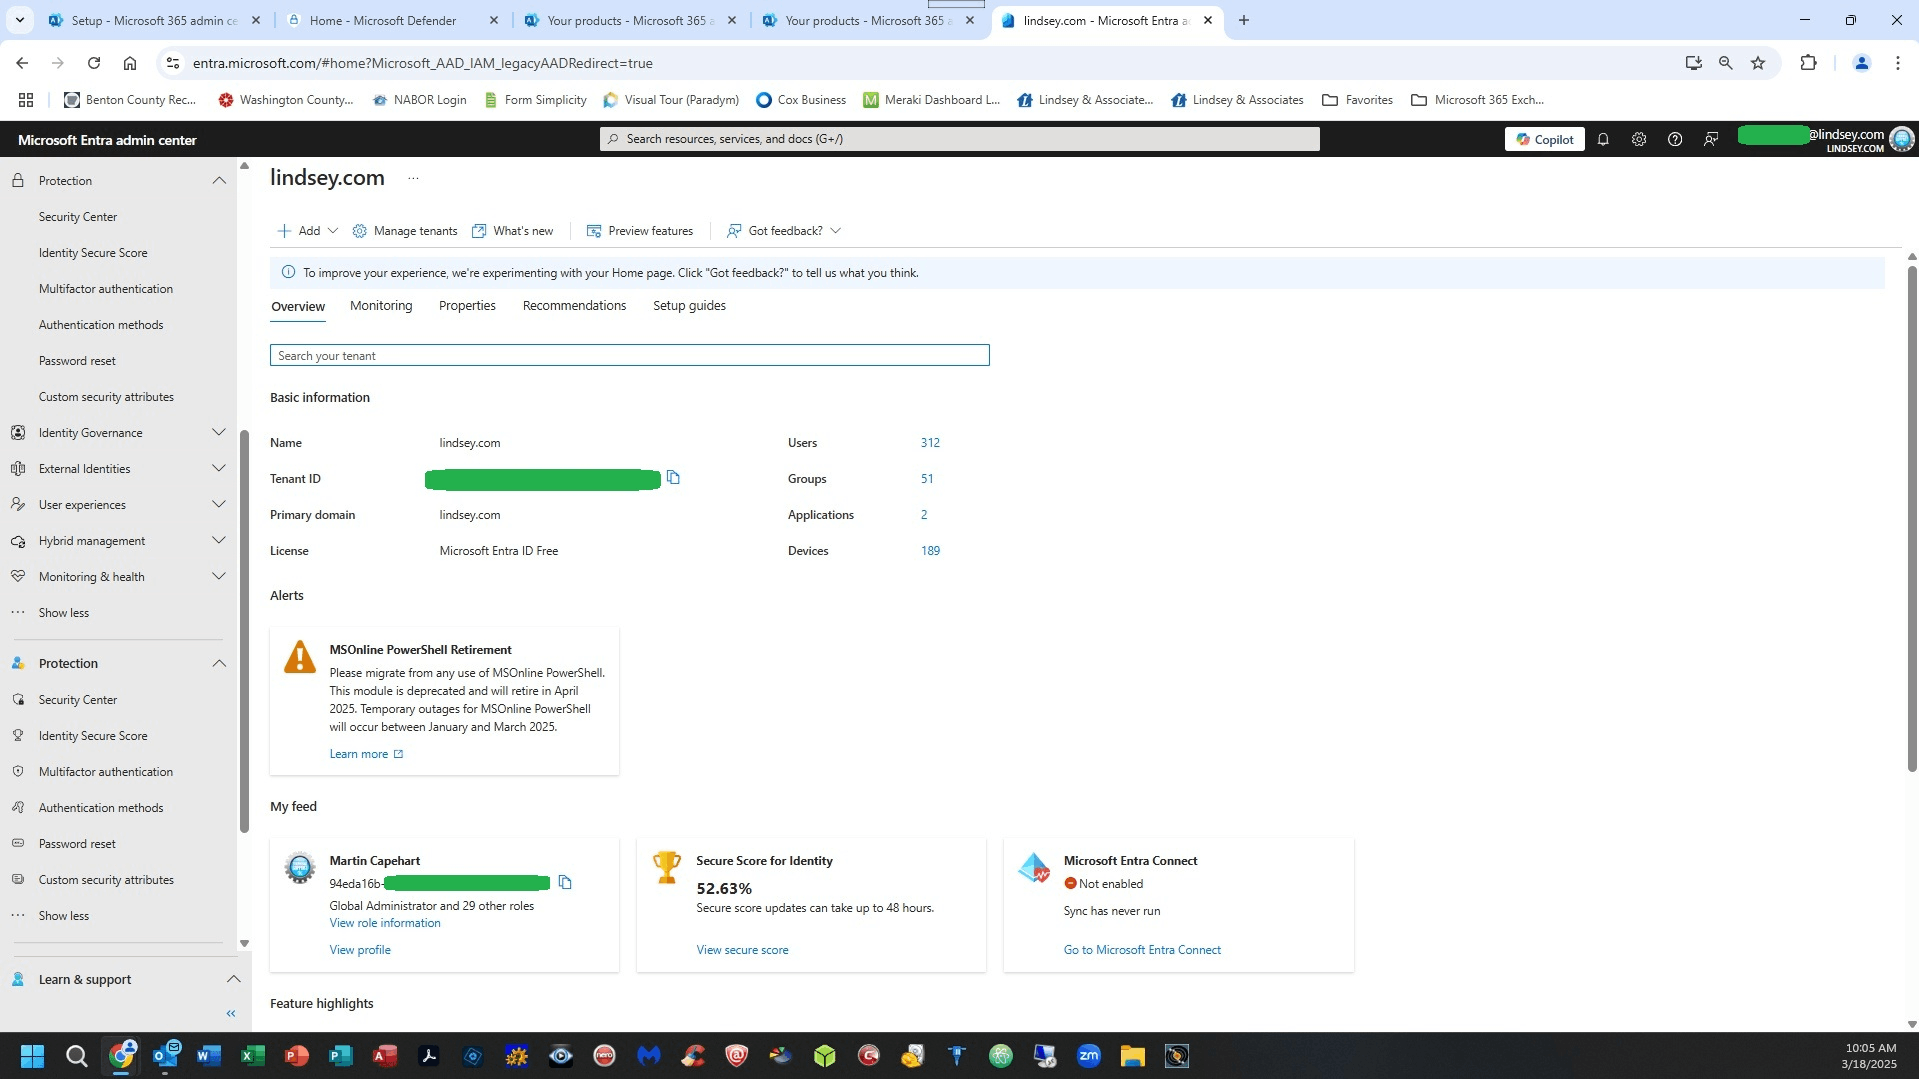1919x1079 pixels.
Task: Bookmark this page with the star
Action: click(1758, 63)
